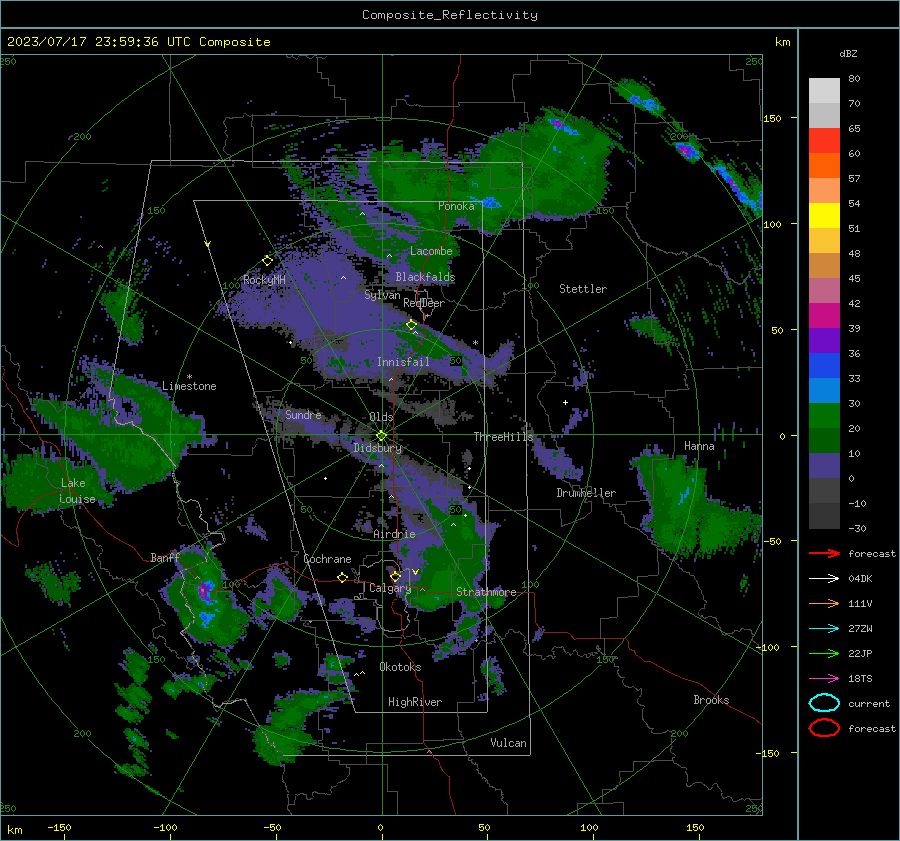The height and width of the screenshot is (841, 900).
Task: Click the Sylvan label on the map
Action: coord(382,295)
